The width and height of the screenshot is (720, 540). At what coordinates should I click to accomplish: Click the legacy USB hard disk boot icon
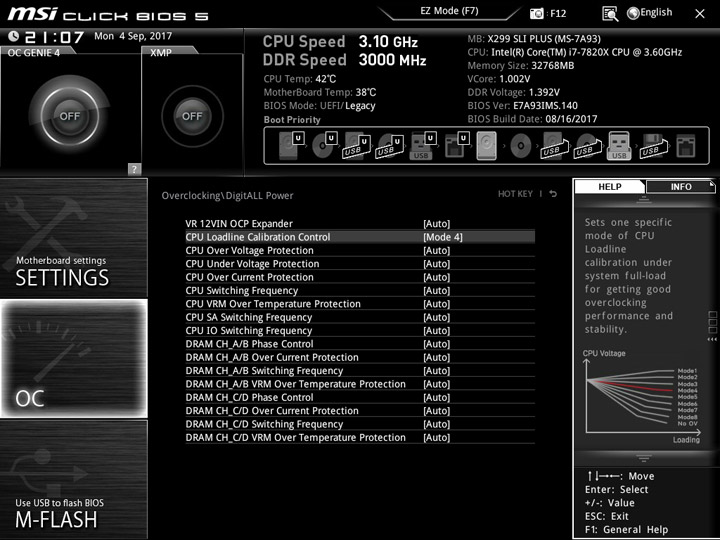554,146
